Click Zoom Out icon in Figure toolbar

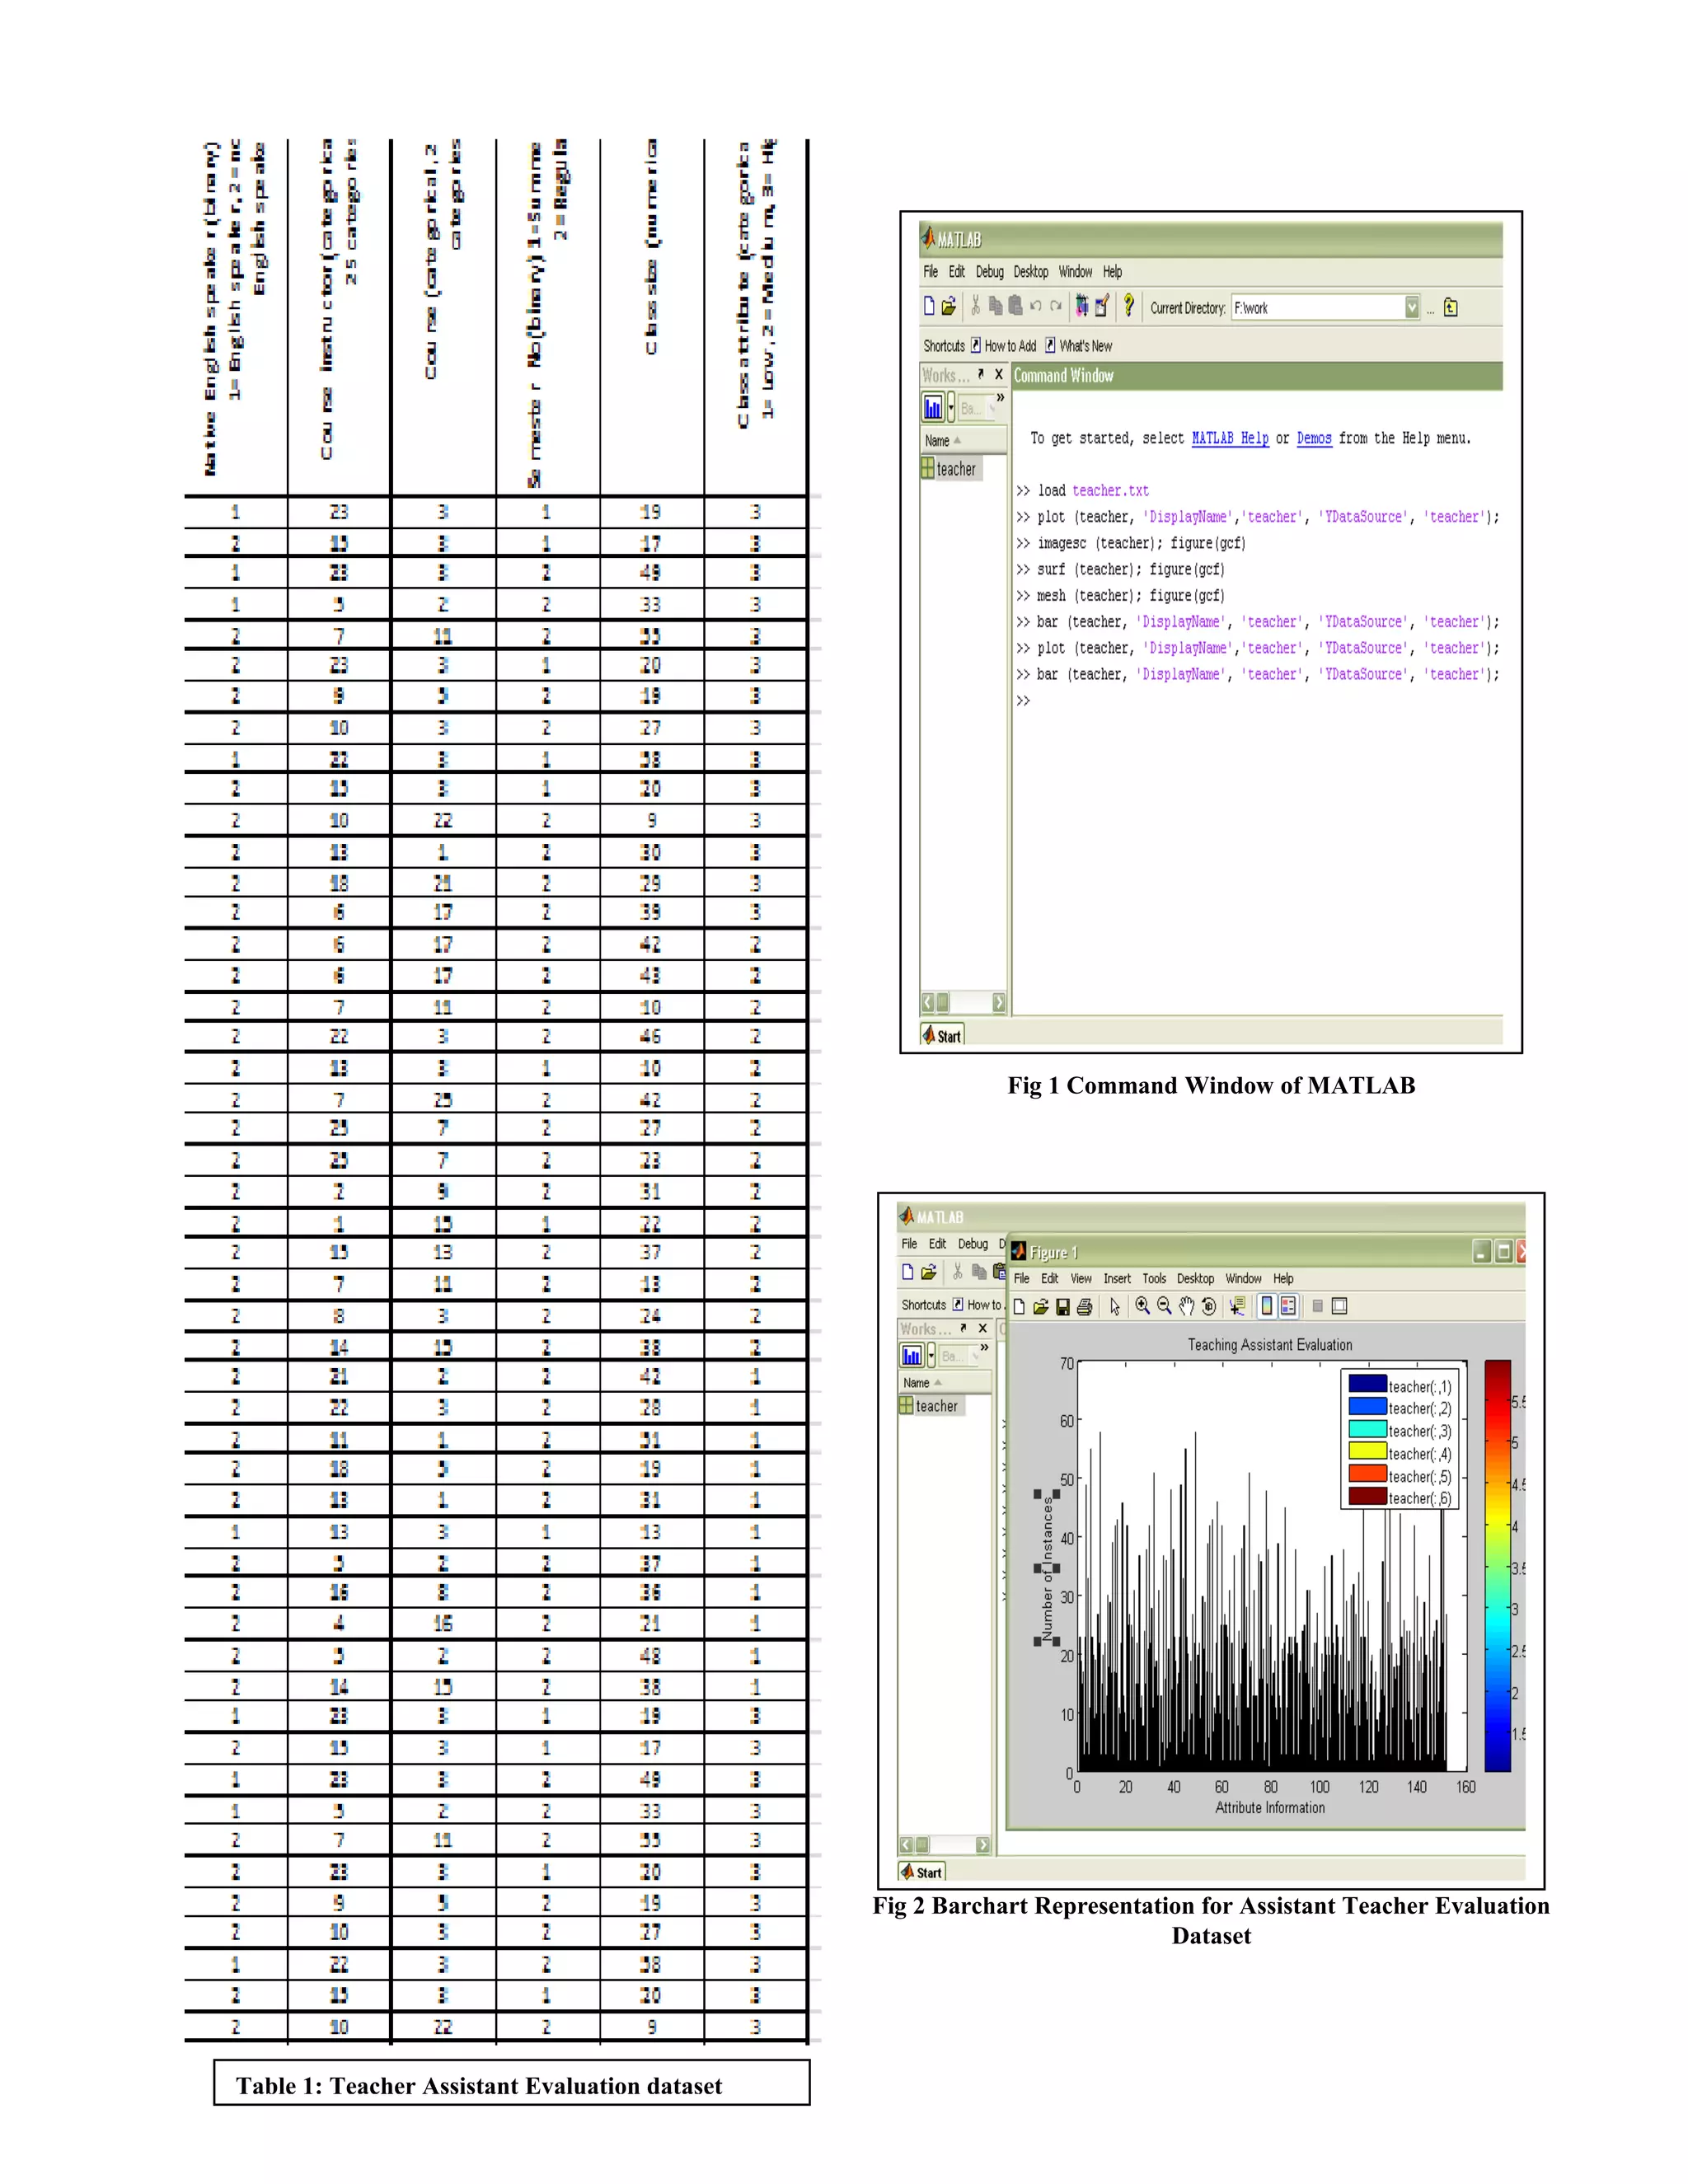(x=1164, y=1306)
